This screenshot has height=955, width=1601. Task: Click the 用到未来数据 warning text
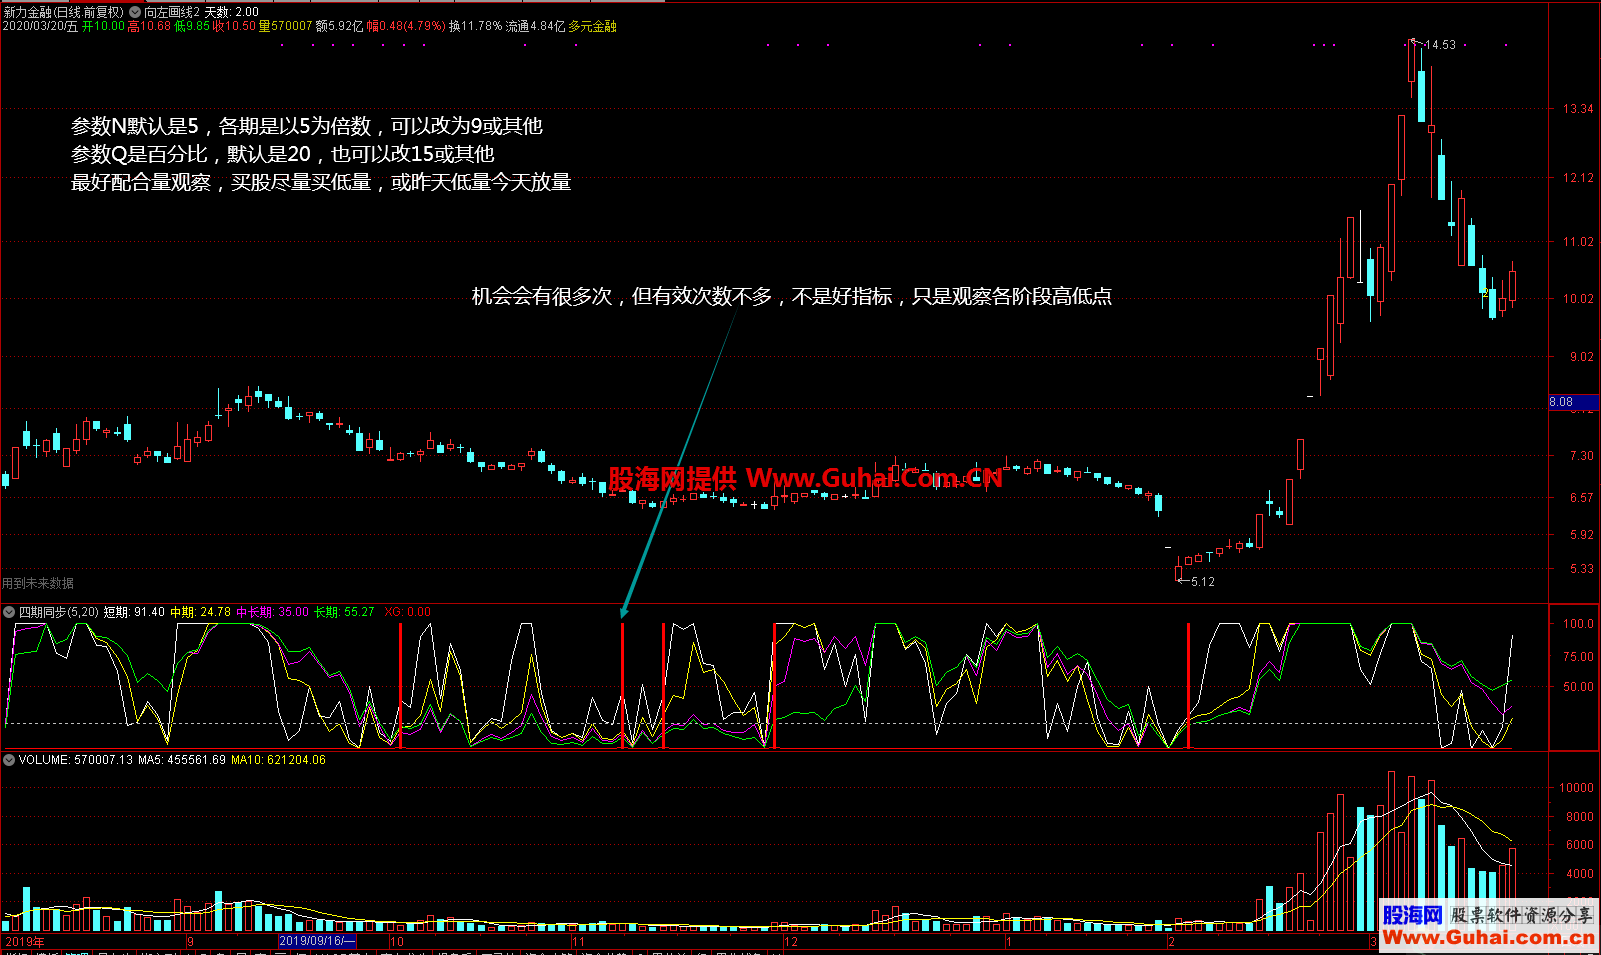[38, 583]
